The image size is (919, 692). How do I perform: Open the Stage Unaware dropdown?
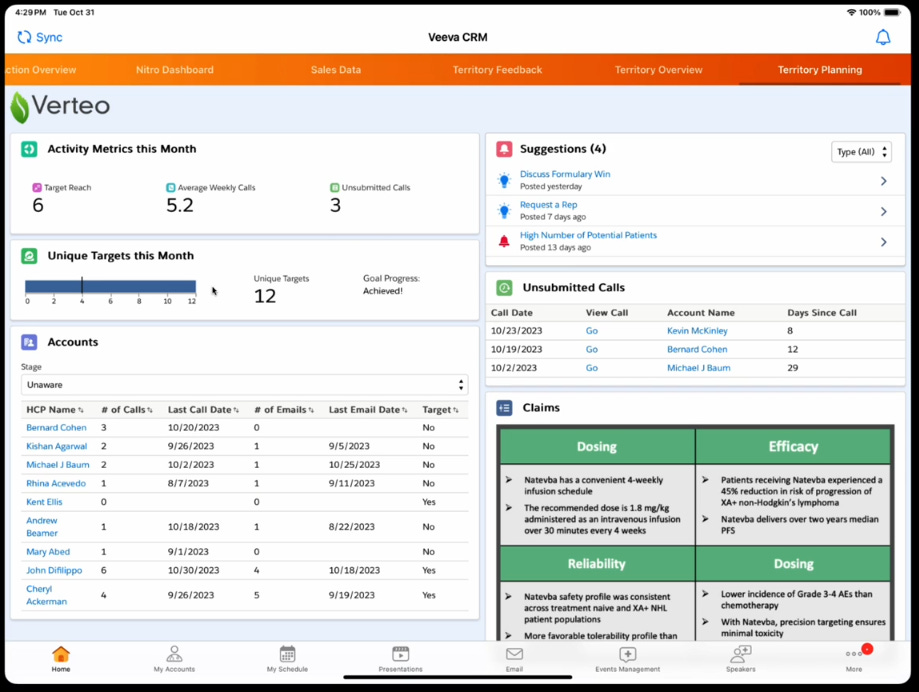[x=244, y=385]
